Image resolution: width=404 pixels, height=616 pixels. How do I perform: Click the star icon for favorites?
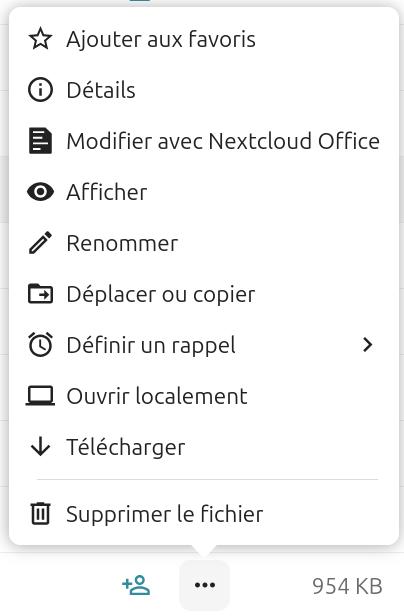[x=40, y=39]
